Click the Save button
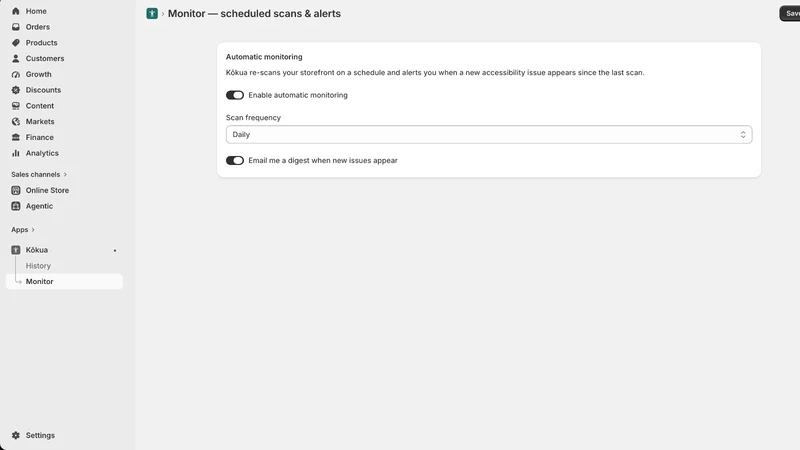Screen dimensions: 800x450 pyautogui.click(x=790, y=14)
